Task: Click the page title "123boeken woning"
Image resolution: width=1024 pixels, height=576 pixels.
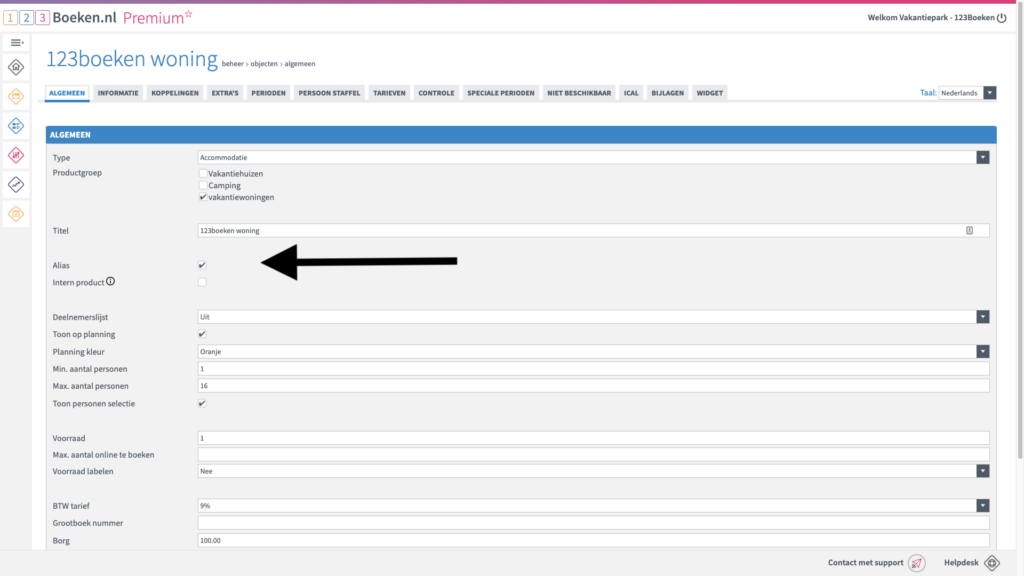Action: point(132,59)
